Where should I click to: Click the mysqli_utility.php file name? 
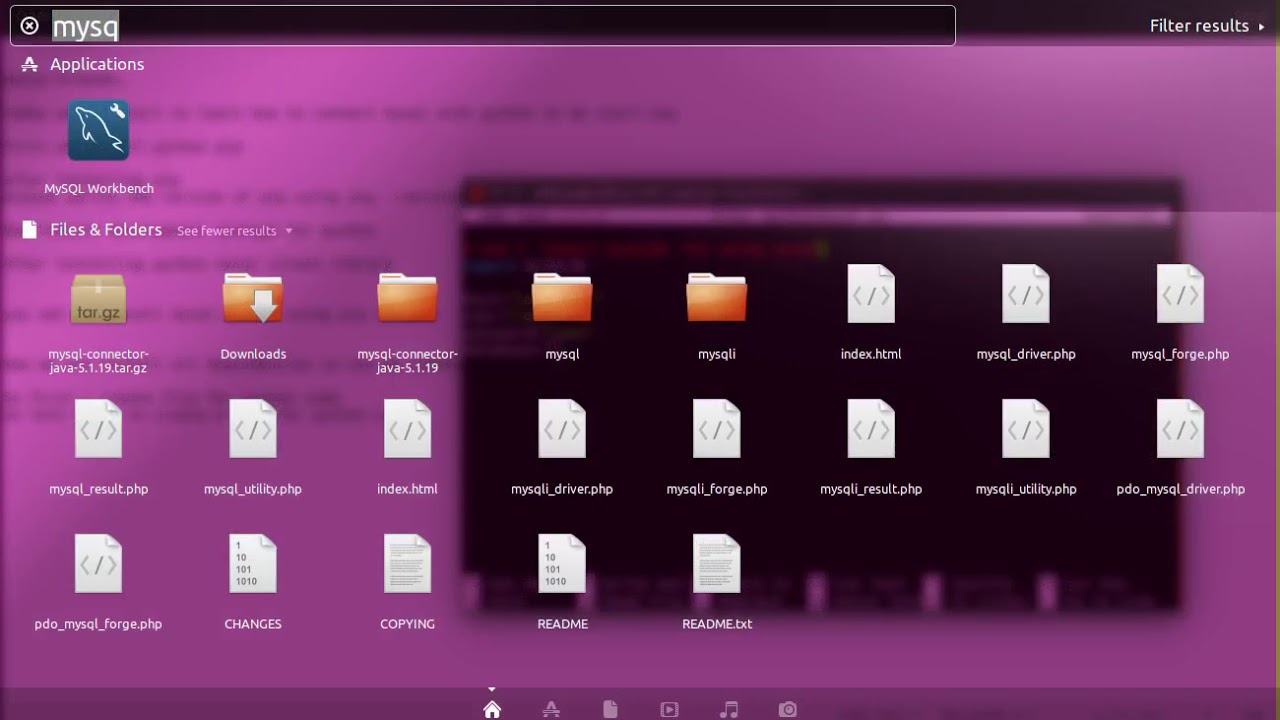pos(1026,489)
